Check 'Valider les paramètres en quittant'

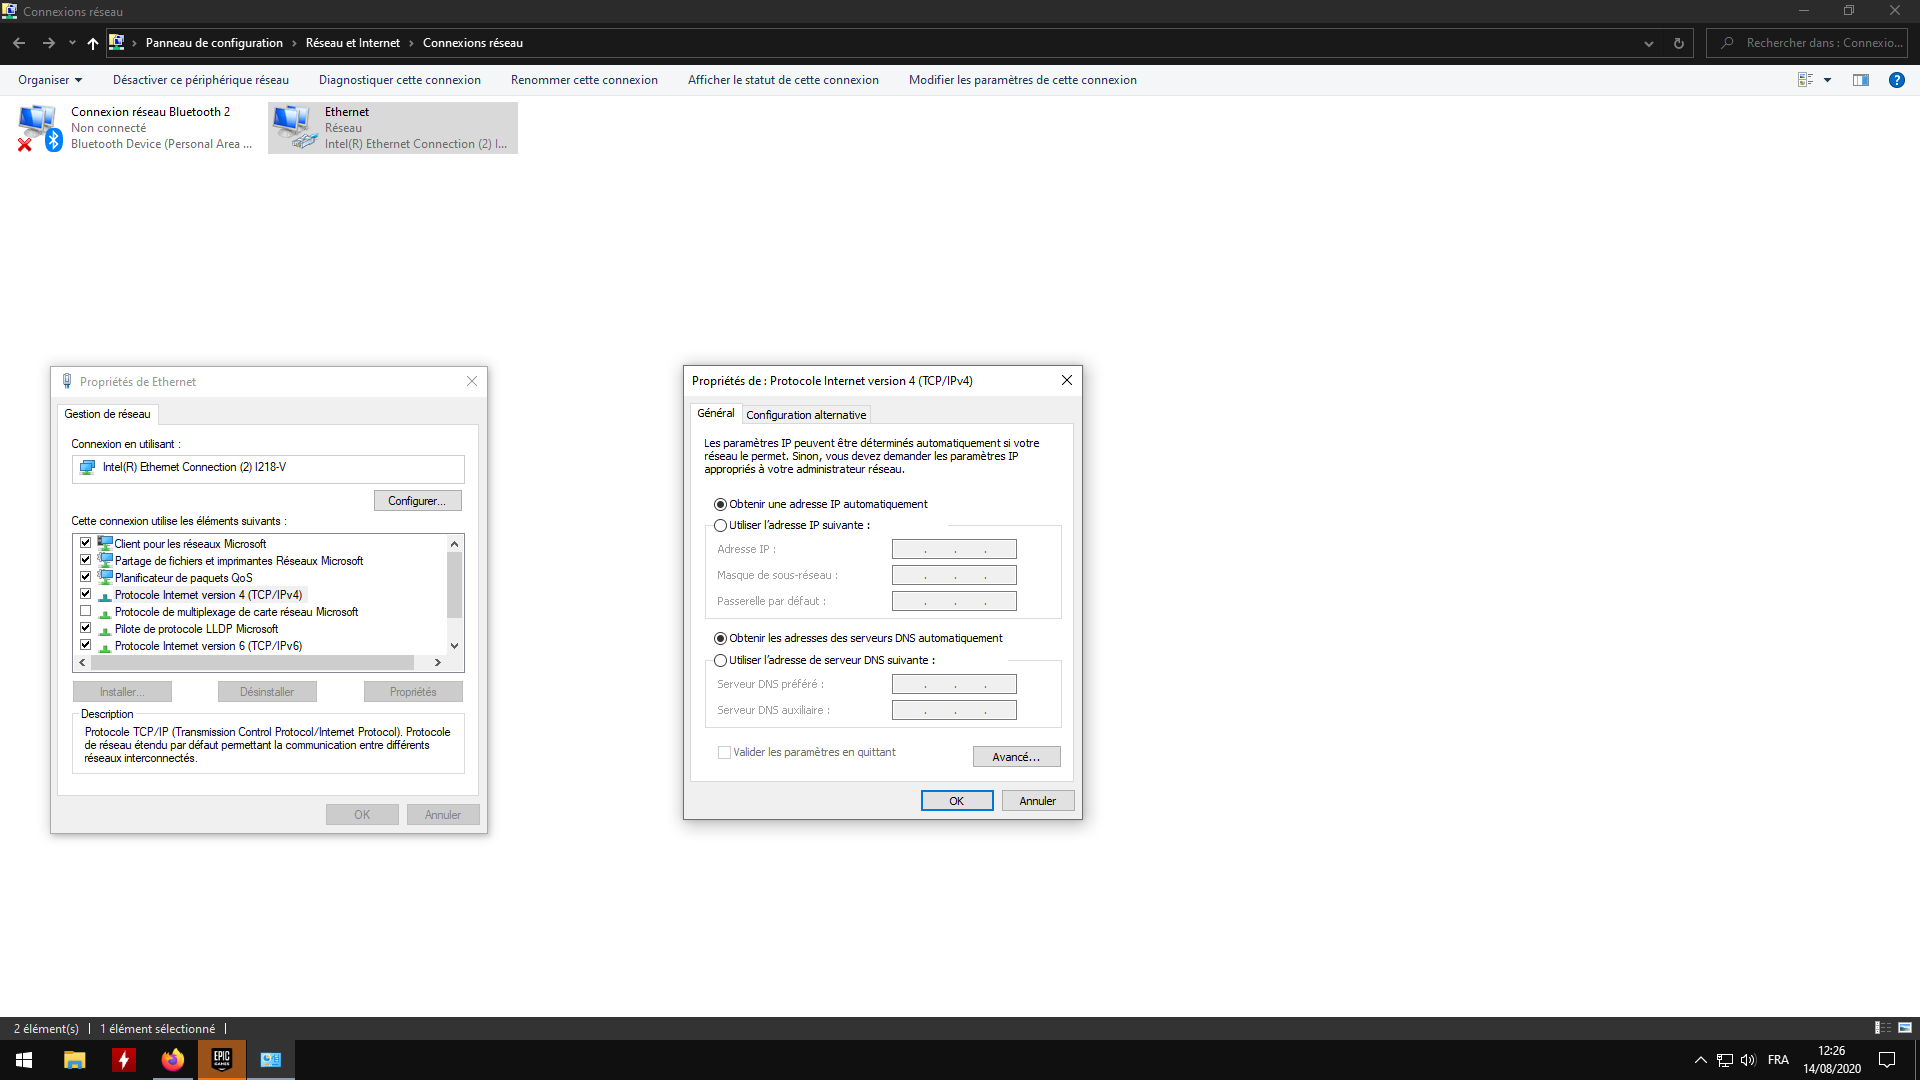click(x=724, y=752)
